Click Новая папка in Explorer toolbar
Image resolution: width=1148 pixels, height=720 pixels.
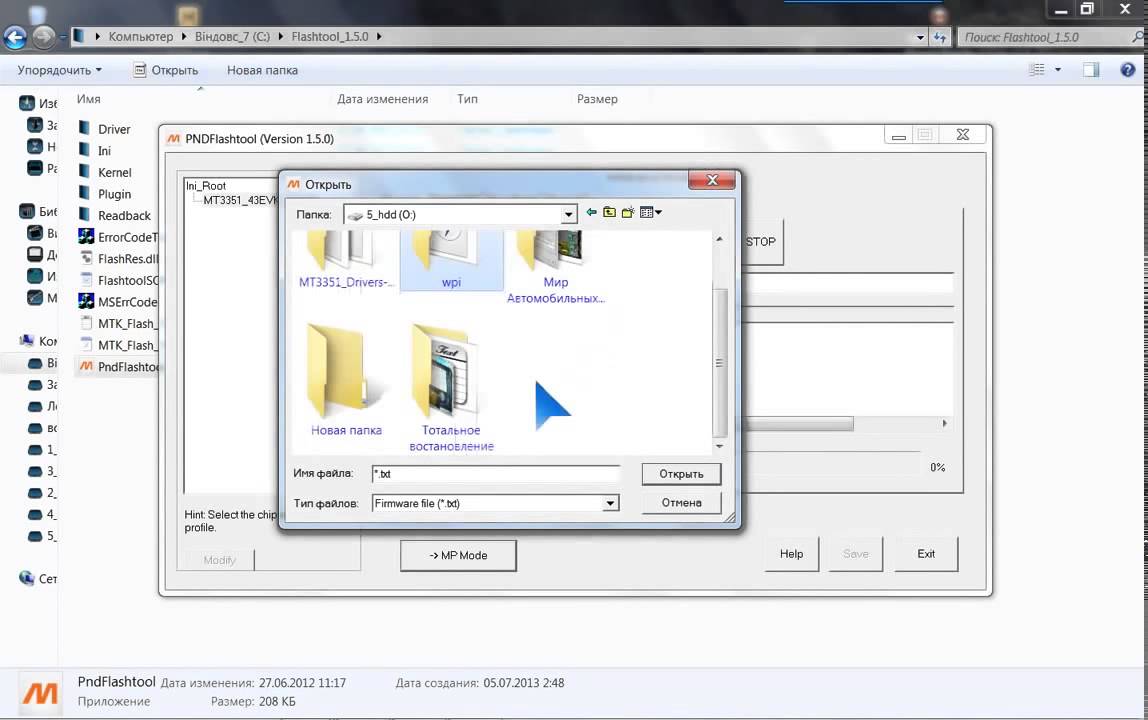coord(262,70)
